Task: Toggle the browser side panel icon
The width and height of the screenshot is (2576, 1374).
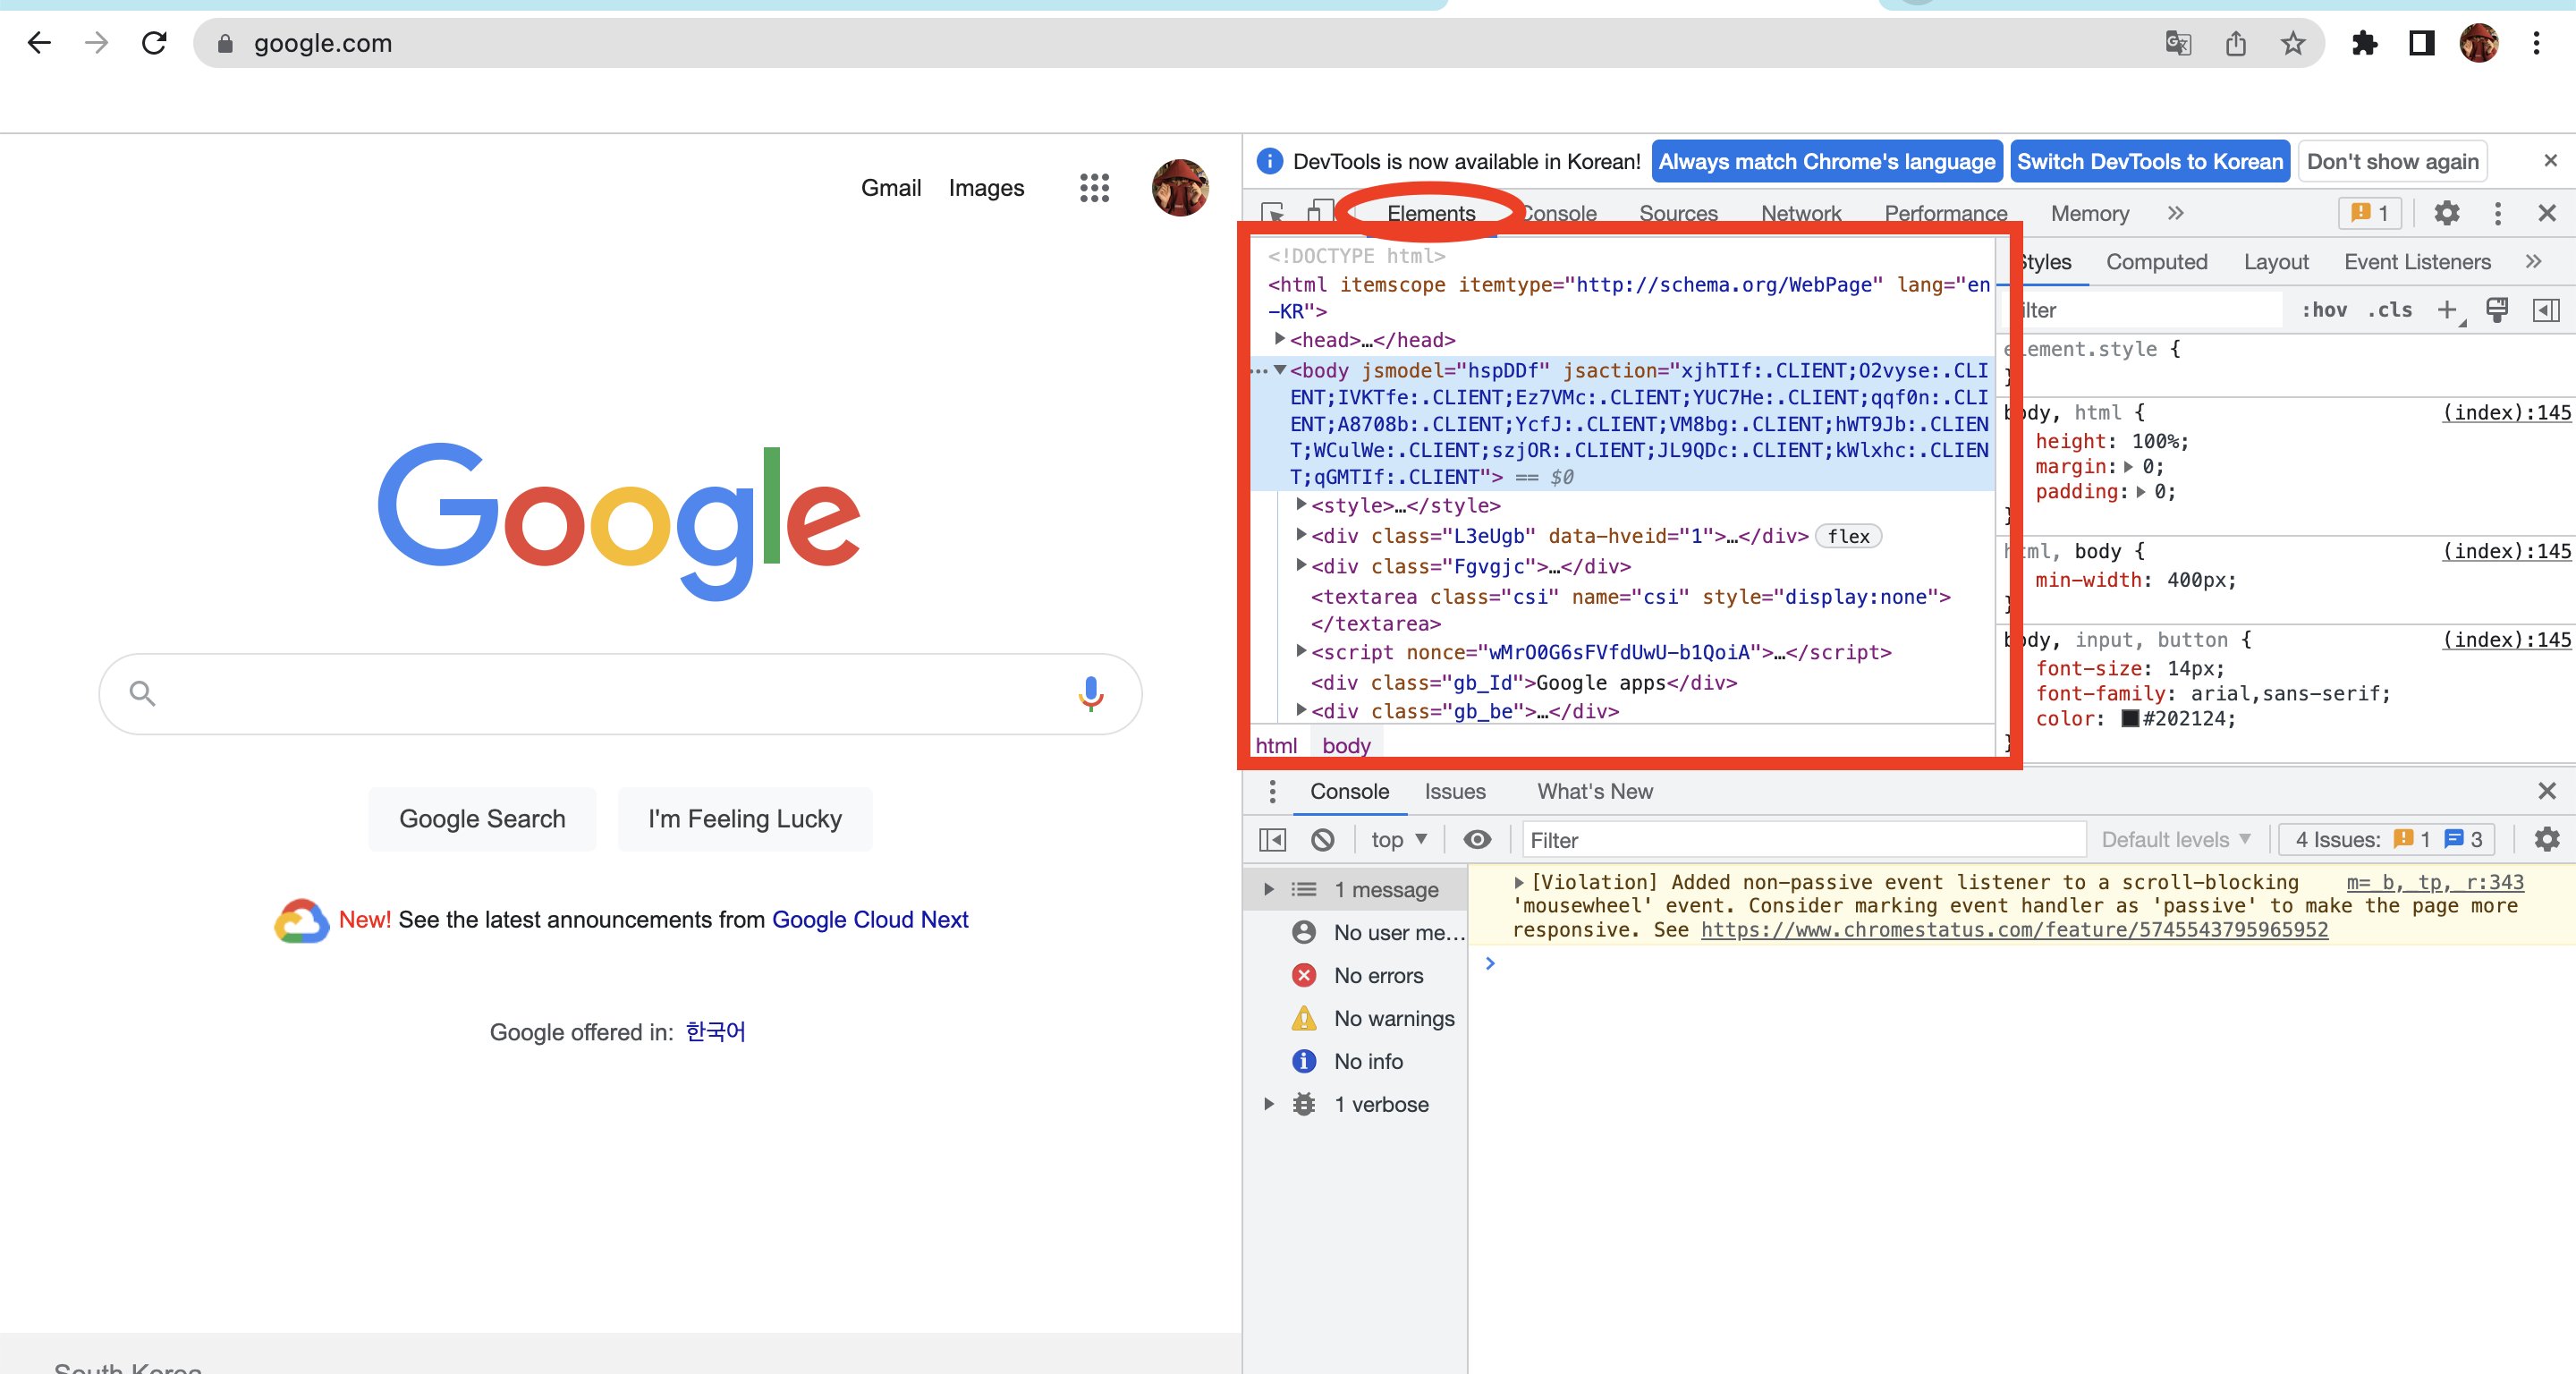Action: click(x=2421, y=43)
